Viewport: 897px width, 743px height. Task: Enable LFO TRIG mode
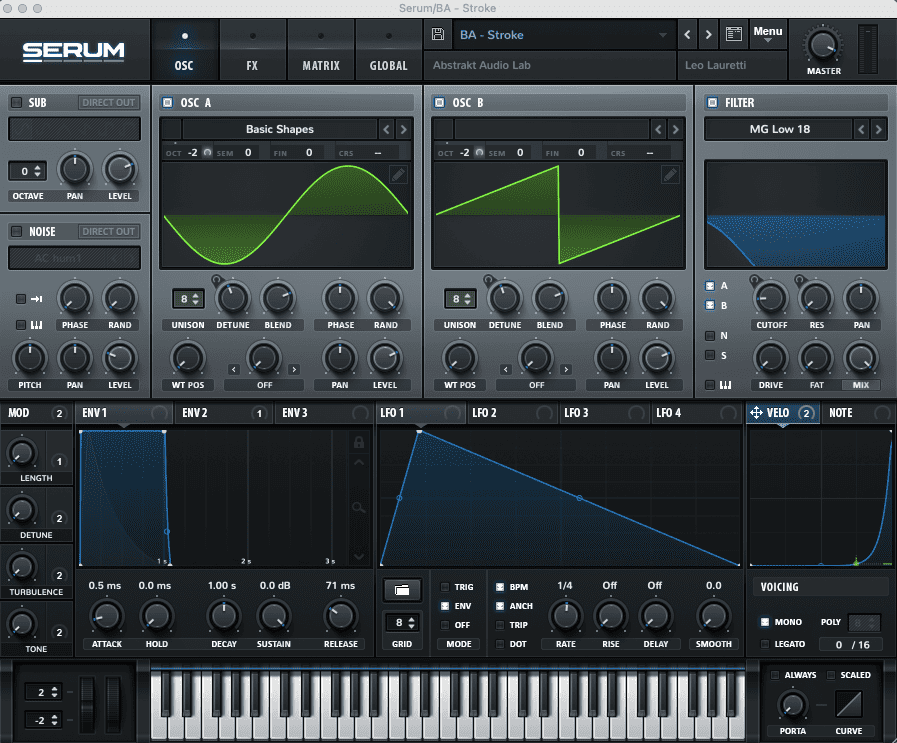(445, 587)
